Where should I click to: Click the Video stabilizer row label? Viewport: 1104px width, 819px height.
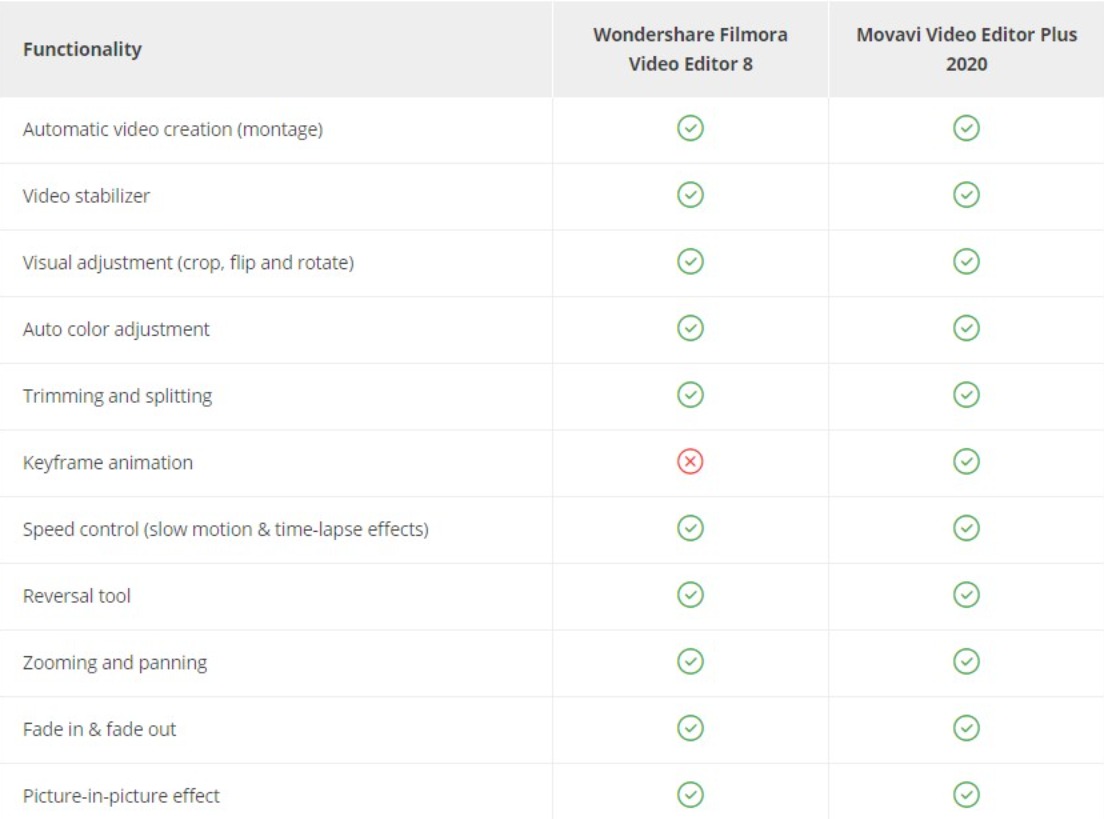click(x=86, y=196)
